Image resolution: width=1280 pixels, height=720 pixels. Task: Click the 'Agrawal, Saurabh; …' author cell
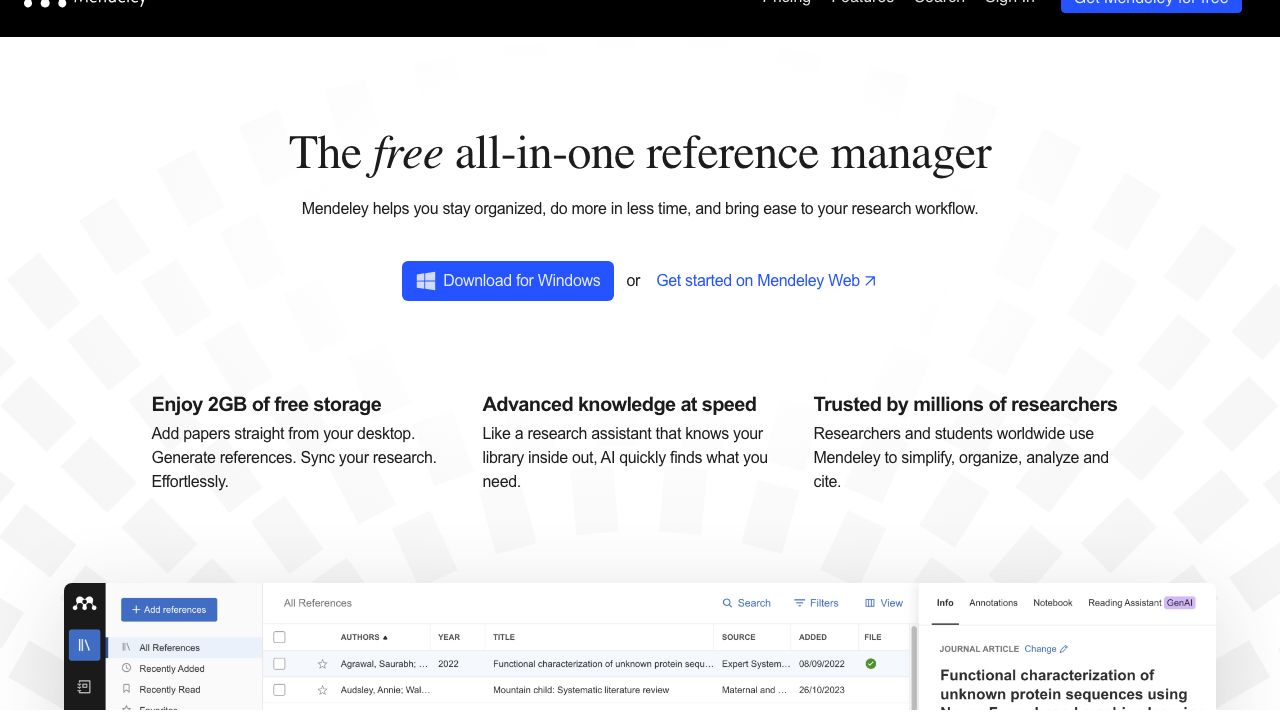click(384, 663)
